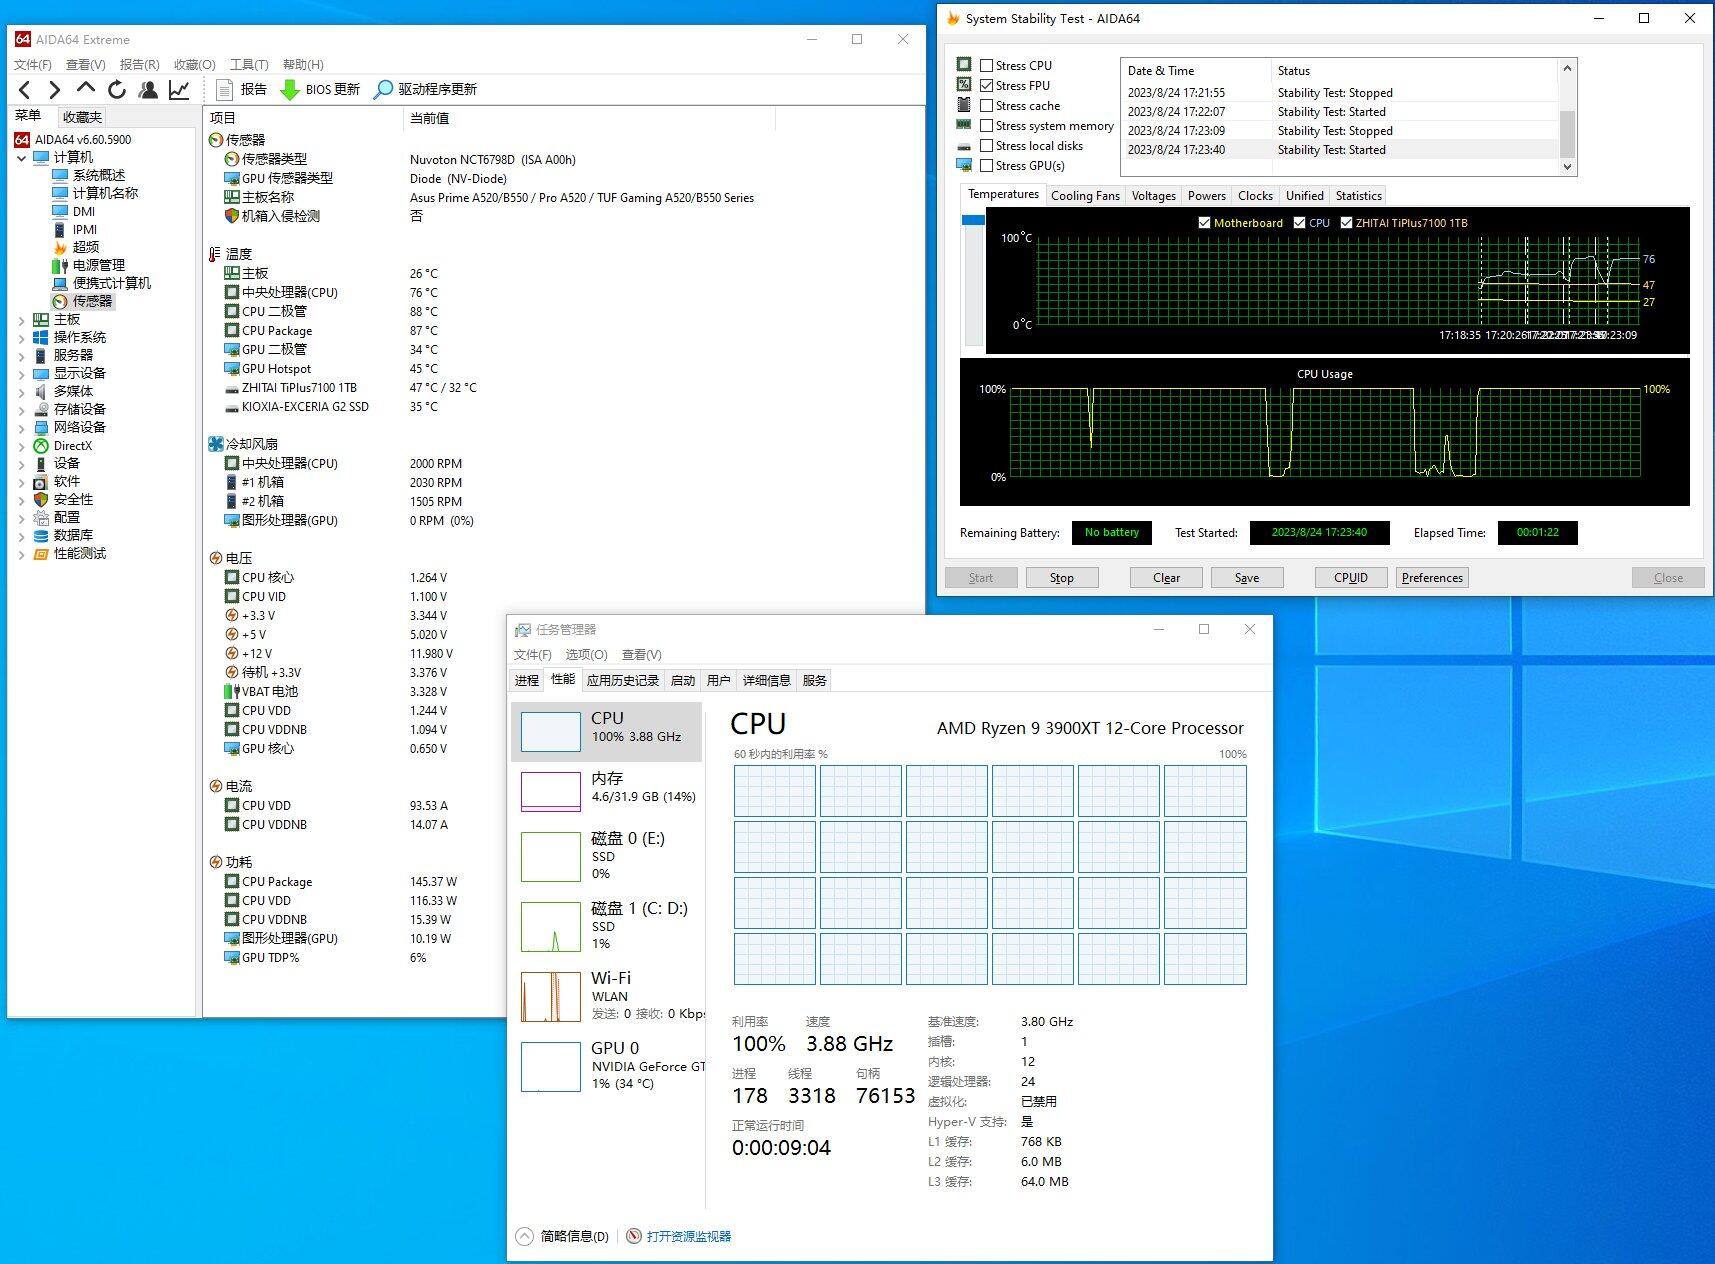Switch to 进程 tab in Task Manager
Screen dimensions: 1715x1264
point(527,680)
